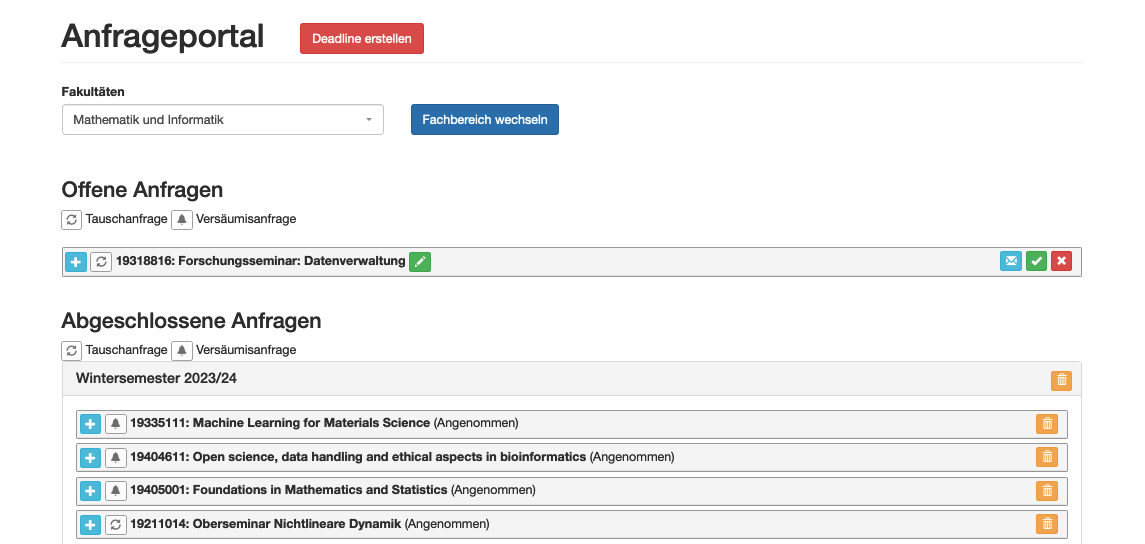Click the Fachbereich wechseln button
Viewport: 1145px width, 544px height.
485,120
